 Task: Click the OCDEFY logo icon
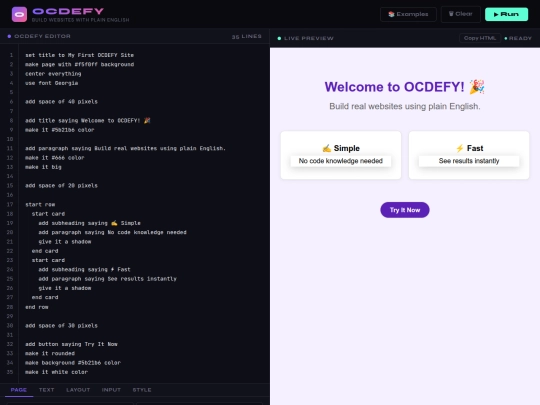pyautogui.click(x=19, y=14)
